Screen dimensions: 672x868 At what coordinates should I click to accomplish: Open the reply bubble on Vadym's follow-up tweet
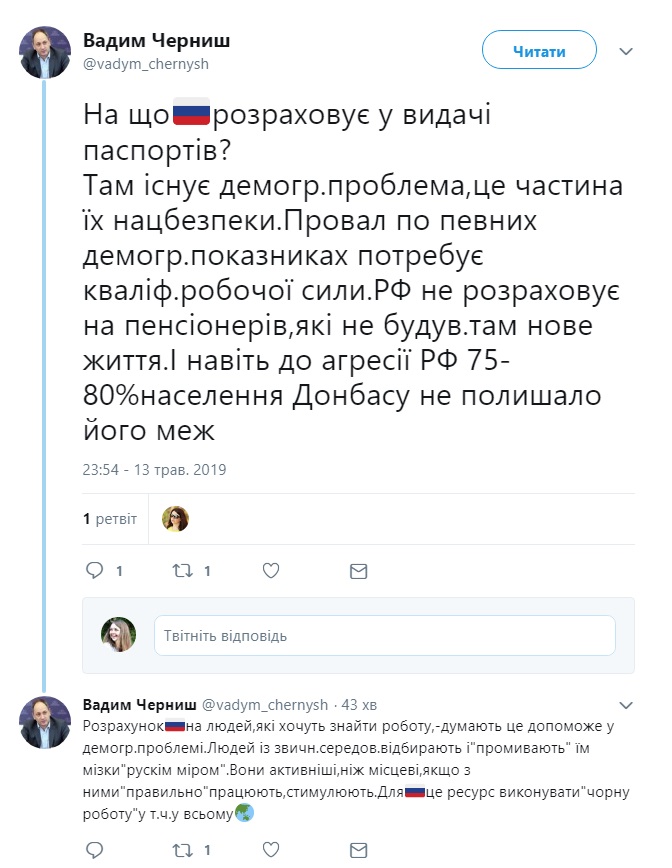click(x=95, y=850)
